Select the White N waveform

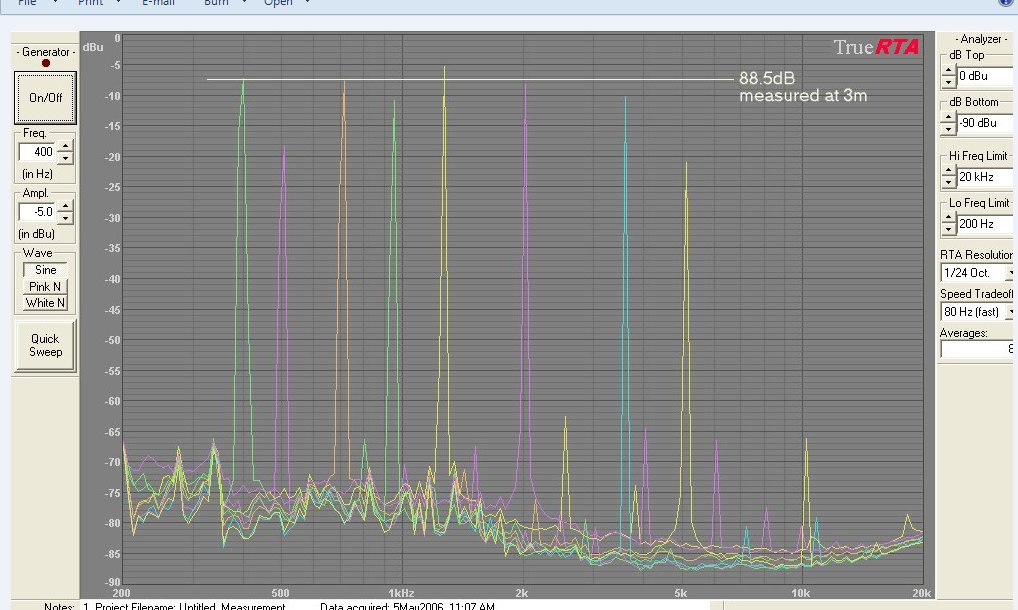click(45, 303)
